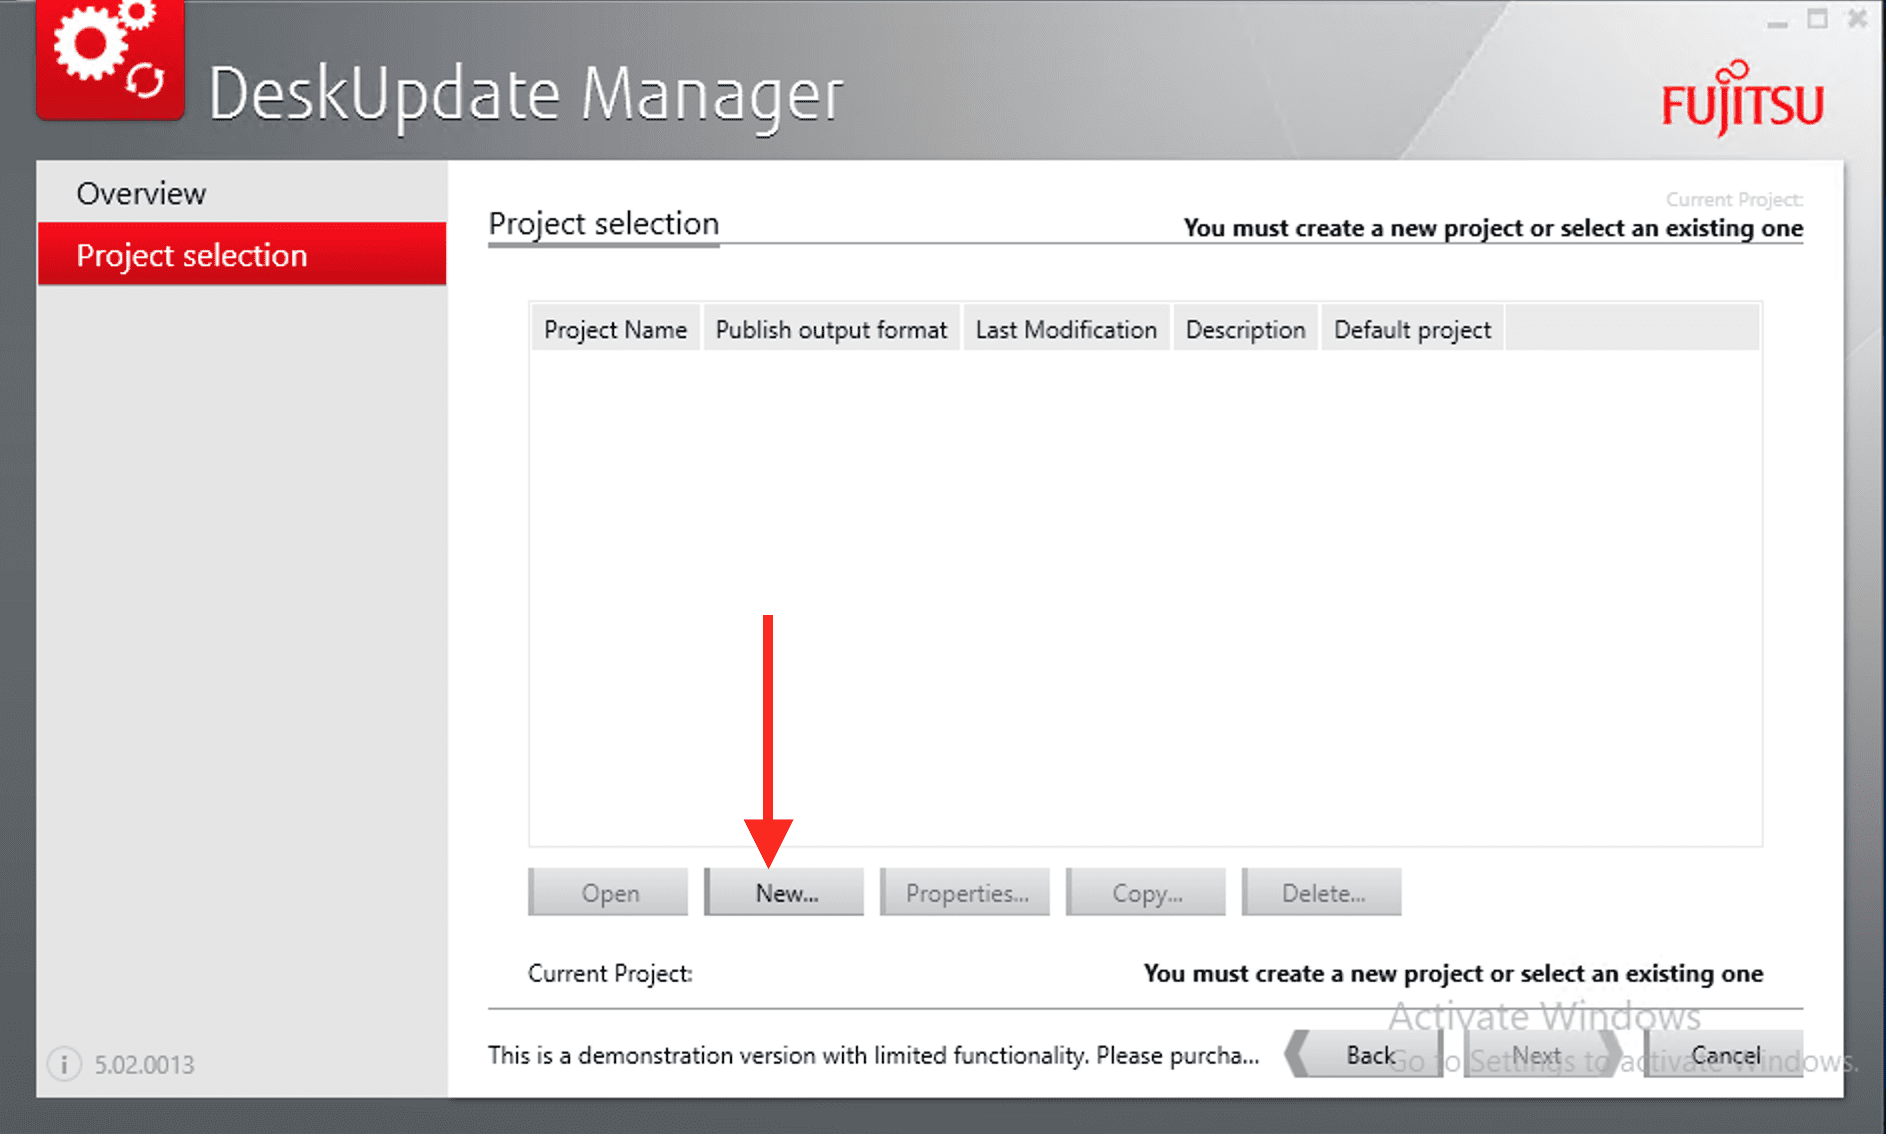
Task: Go Back to the previous step
Action: [x=1368, y=1055]
